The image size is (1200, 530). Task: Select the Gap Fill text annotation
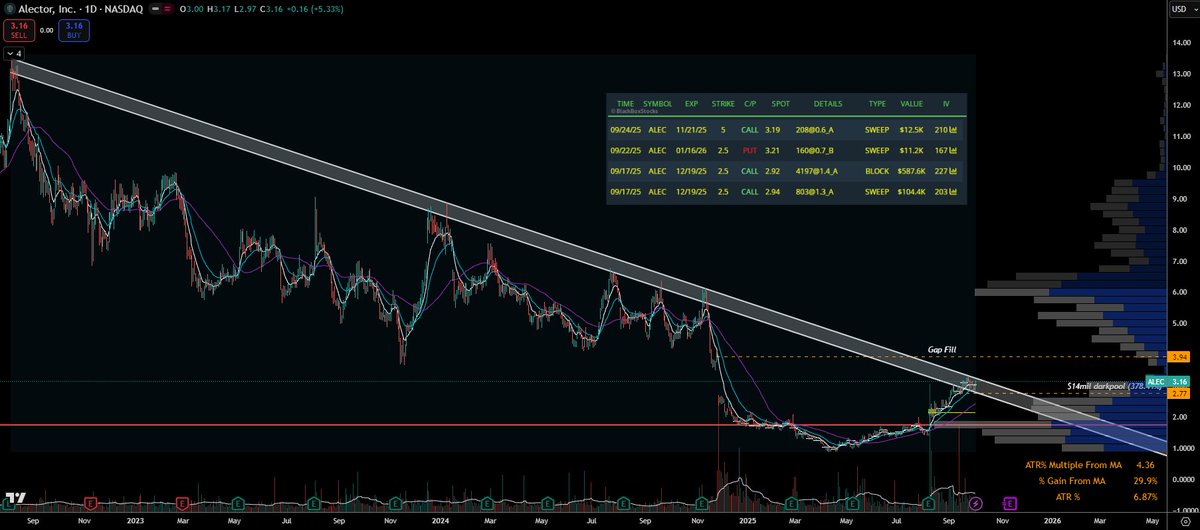pyautogui.click(x=943, y=351)
